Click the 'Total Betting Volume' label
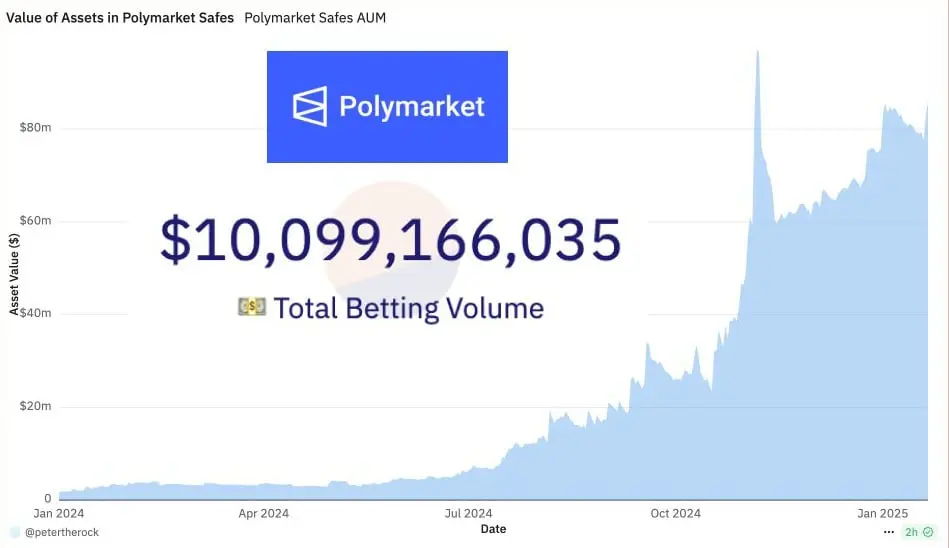 [408, 307]
